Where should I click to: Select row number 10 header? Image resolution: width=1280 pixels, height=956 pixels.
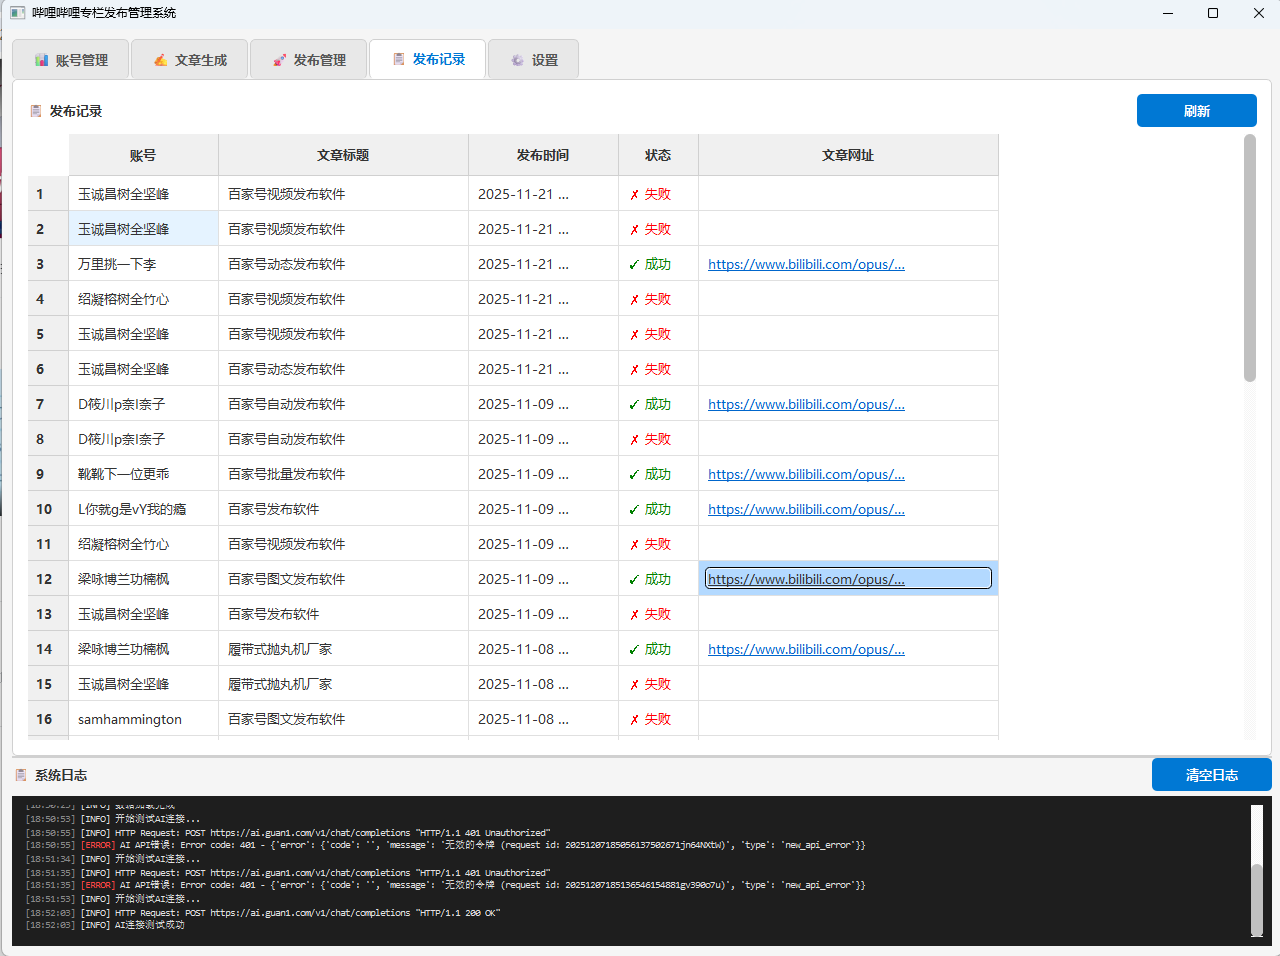tap(45, 509)
